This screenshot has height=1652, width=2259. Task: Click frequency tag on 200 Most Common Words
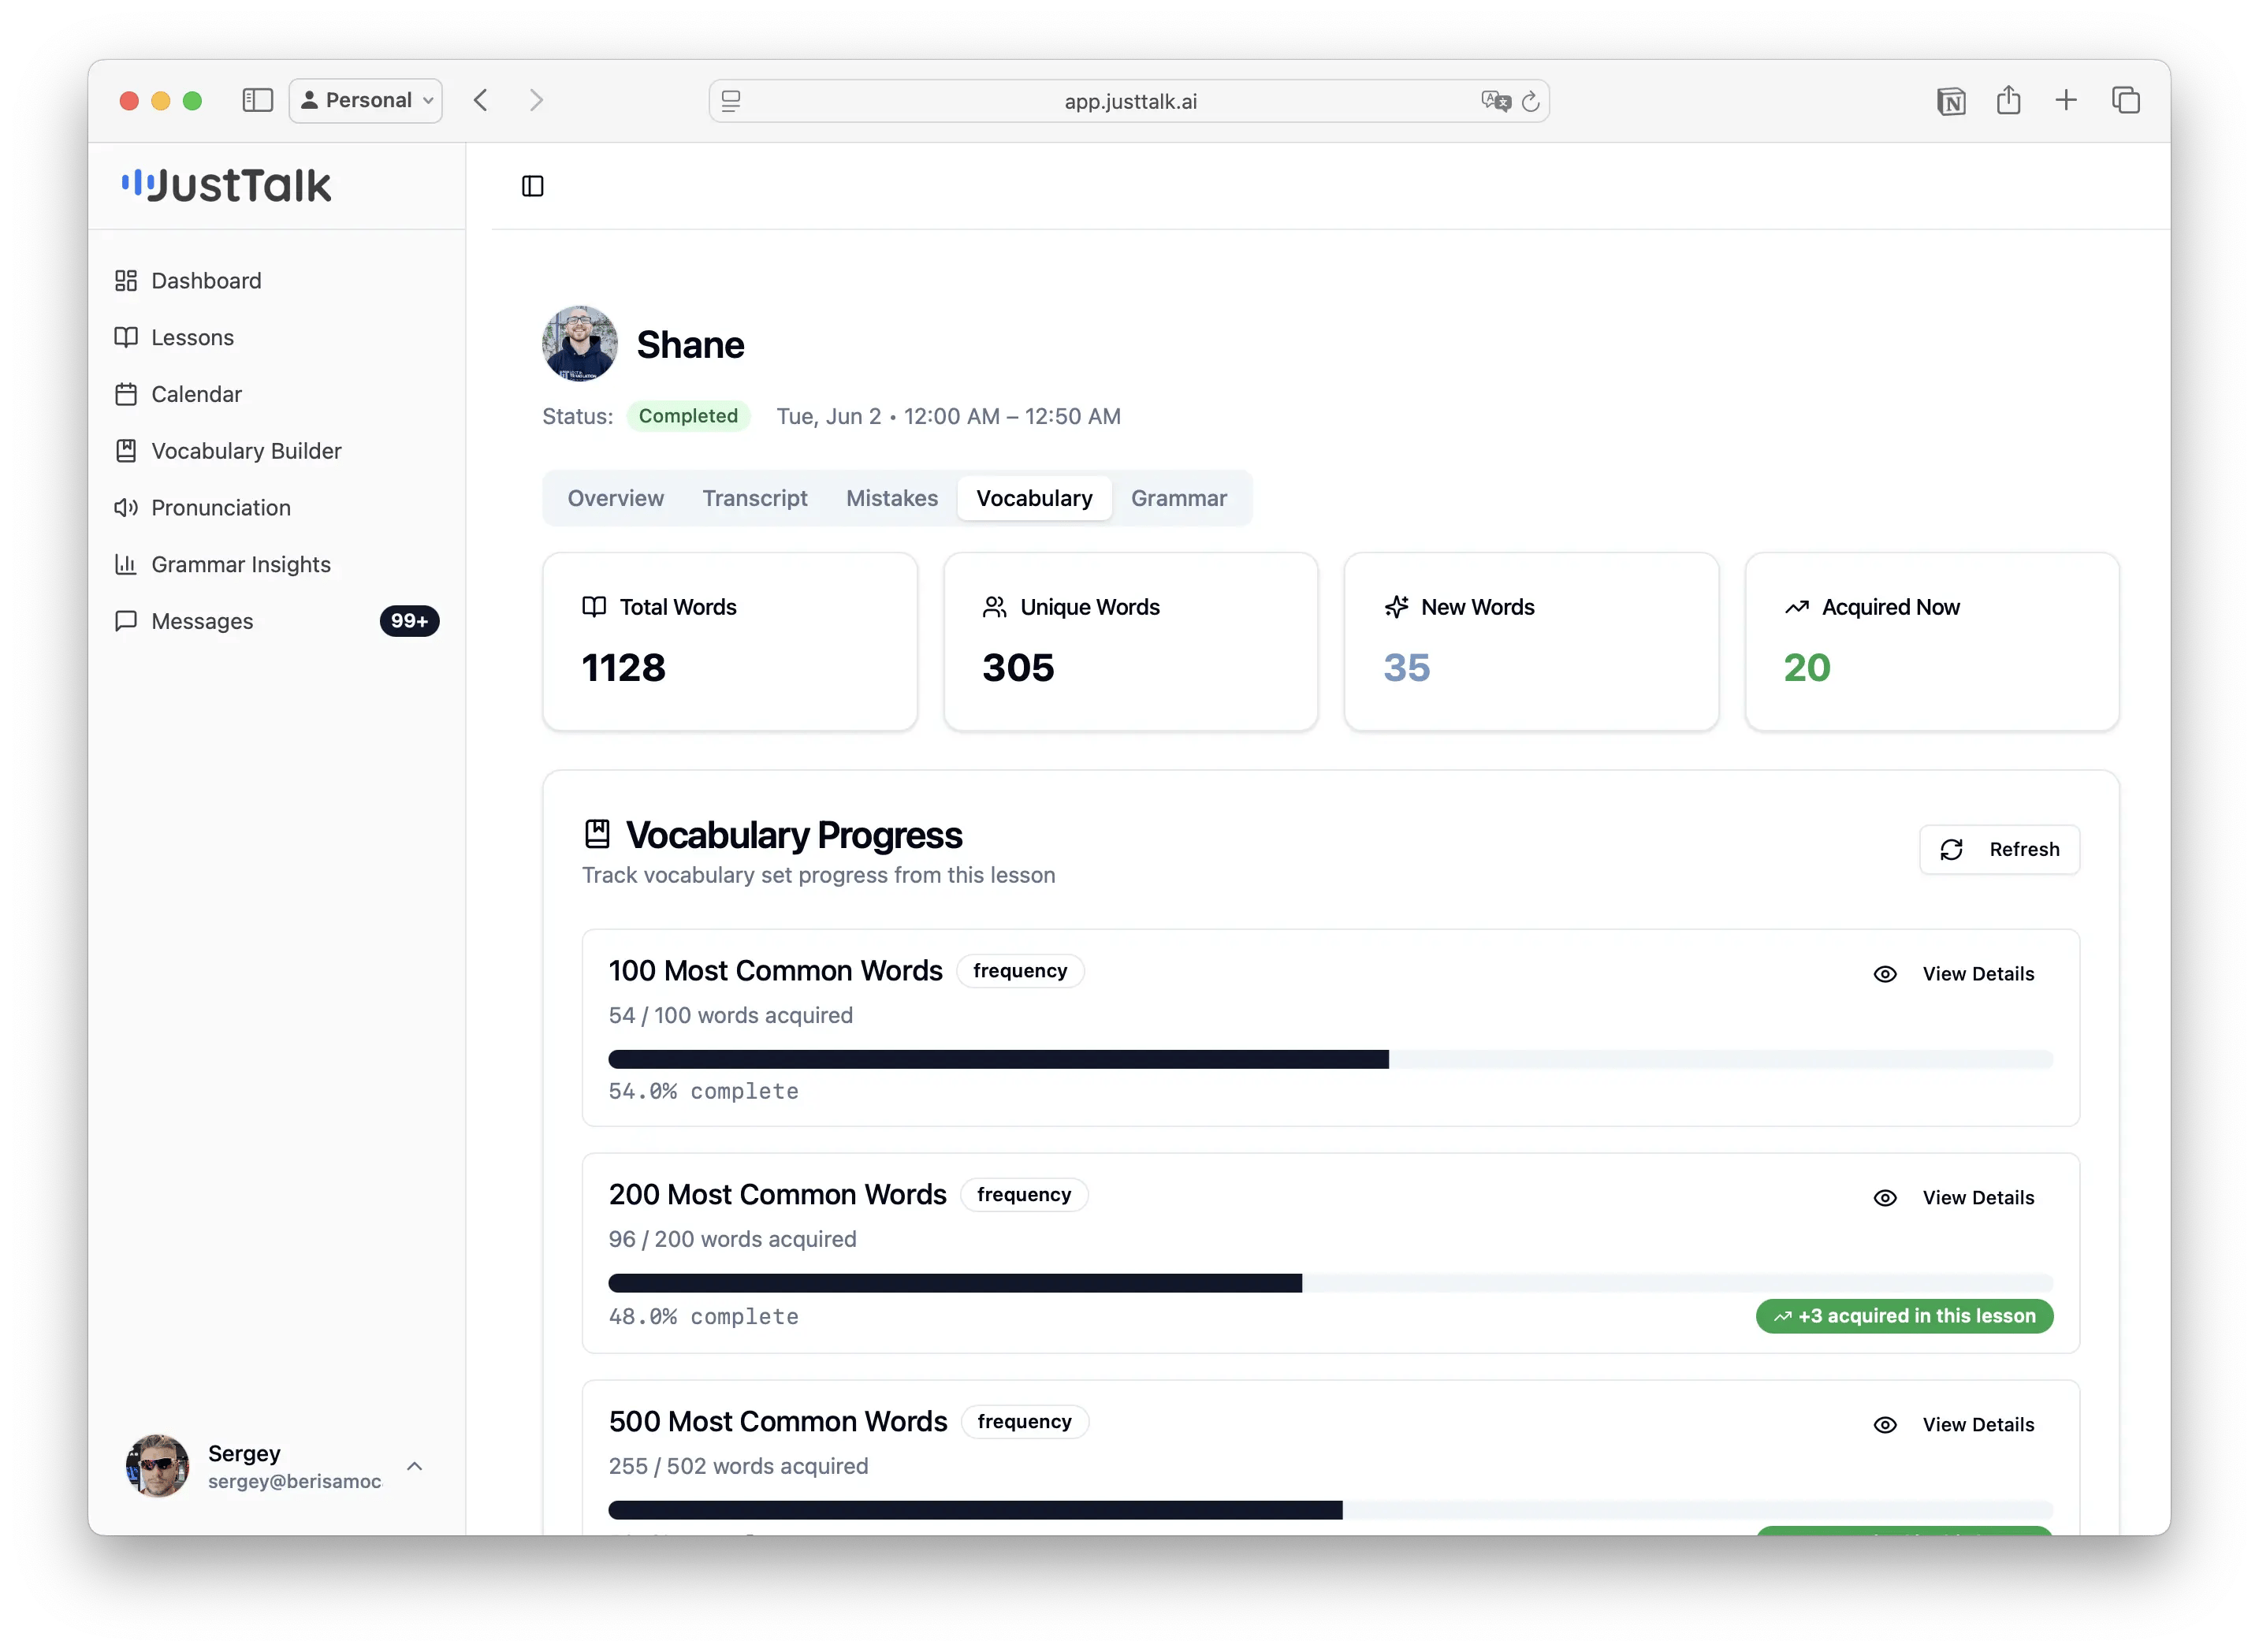click(x=1024, y=1195)
